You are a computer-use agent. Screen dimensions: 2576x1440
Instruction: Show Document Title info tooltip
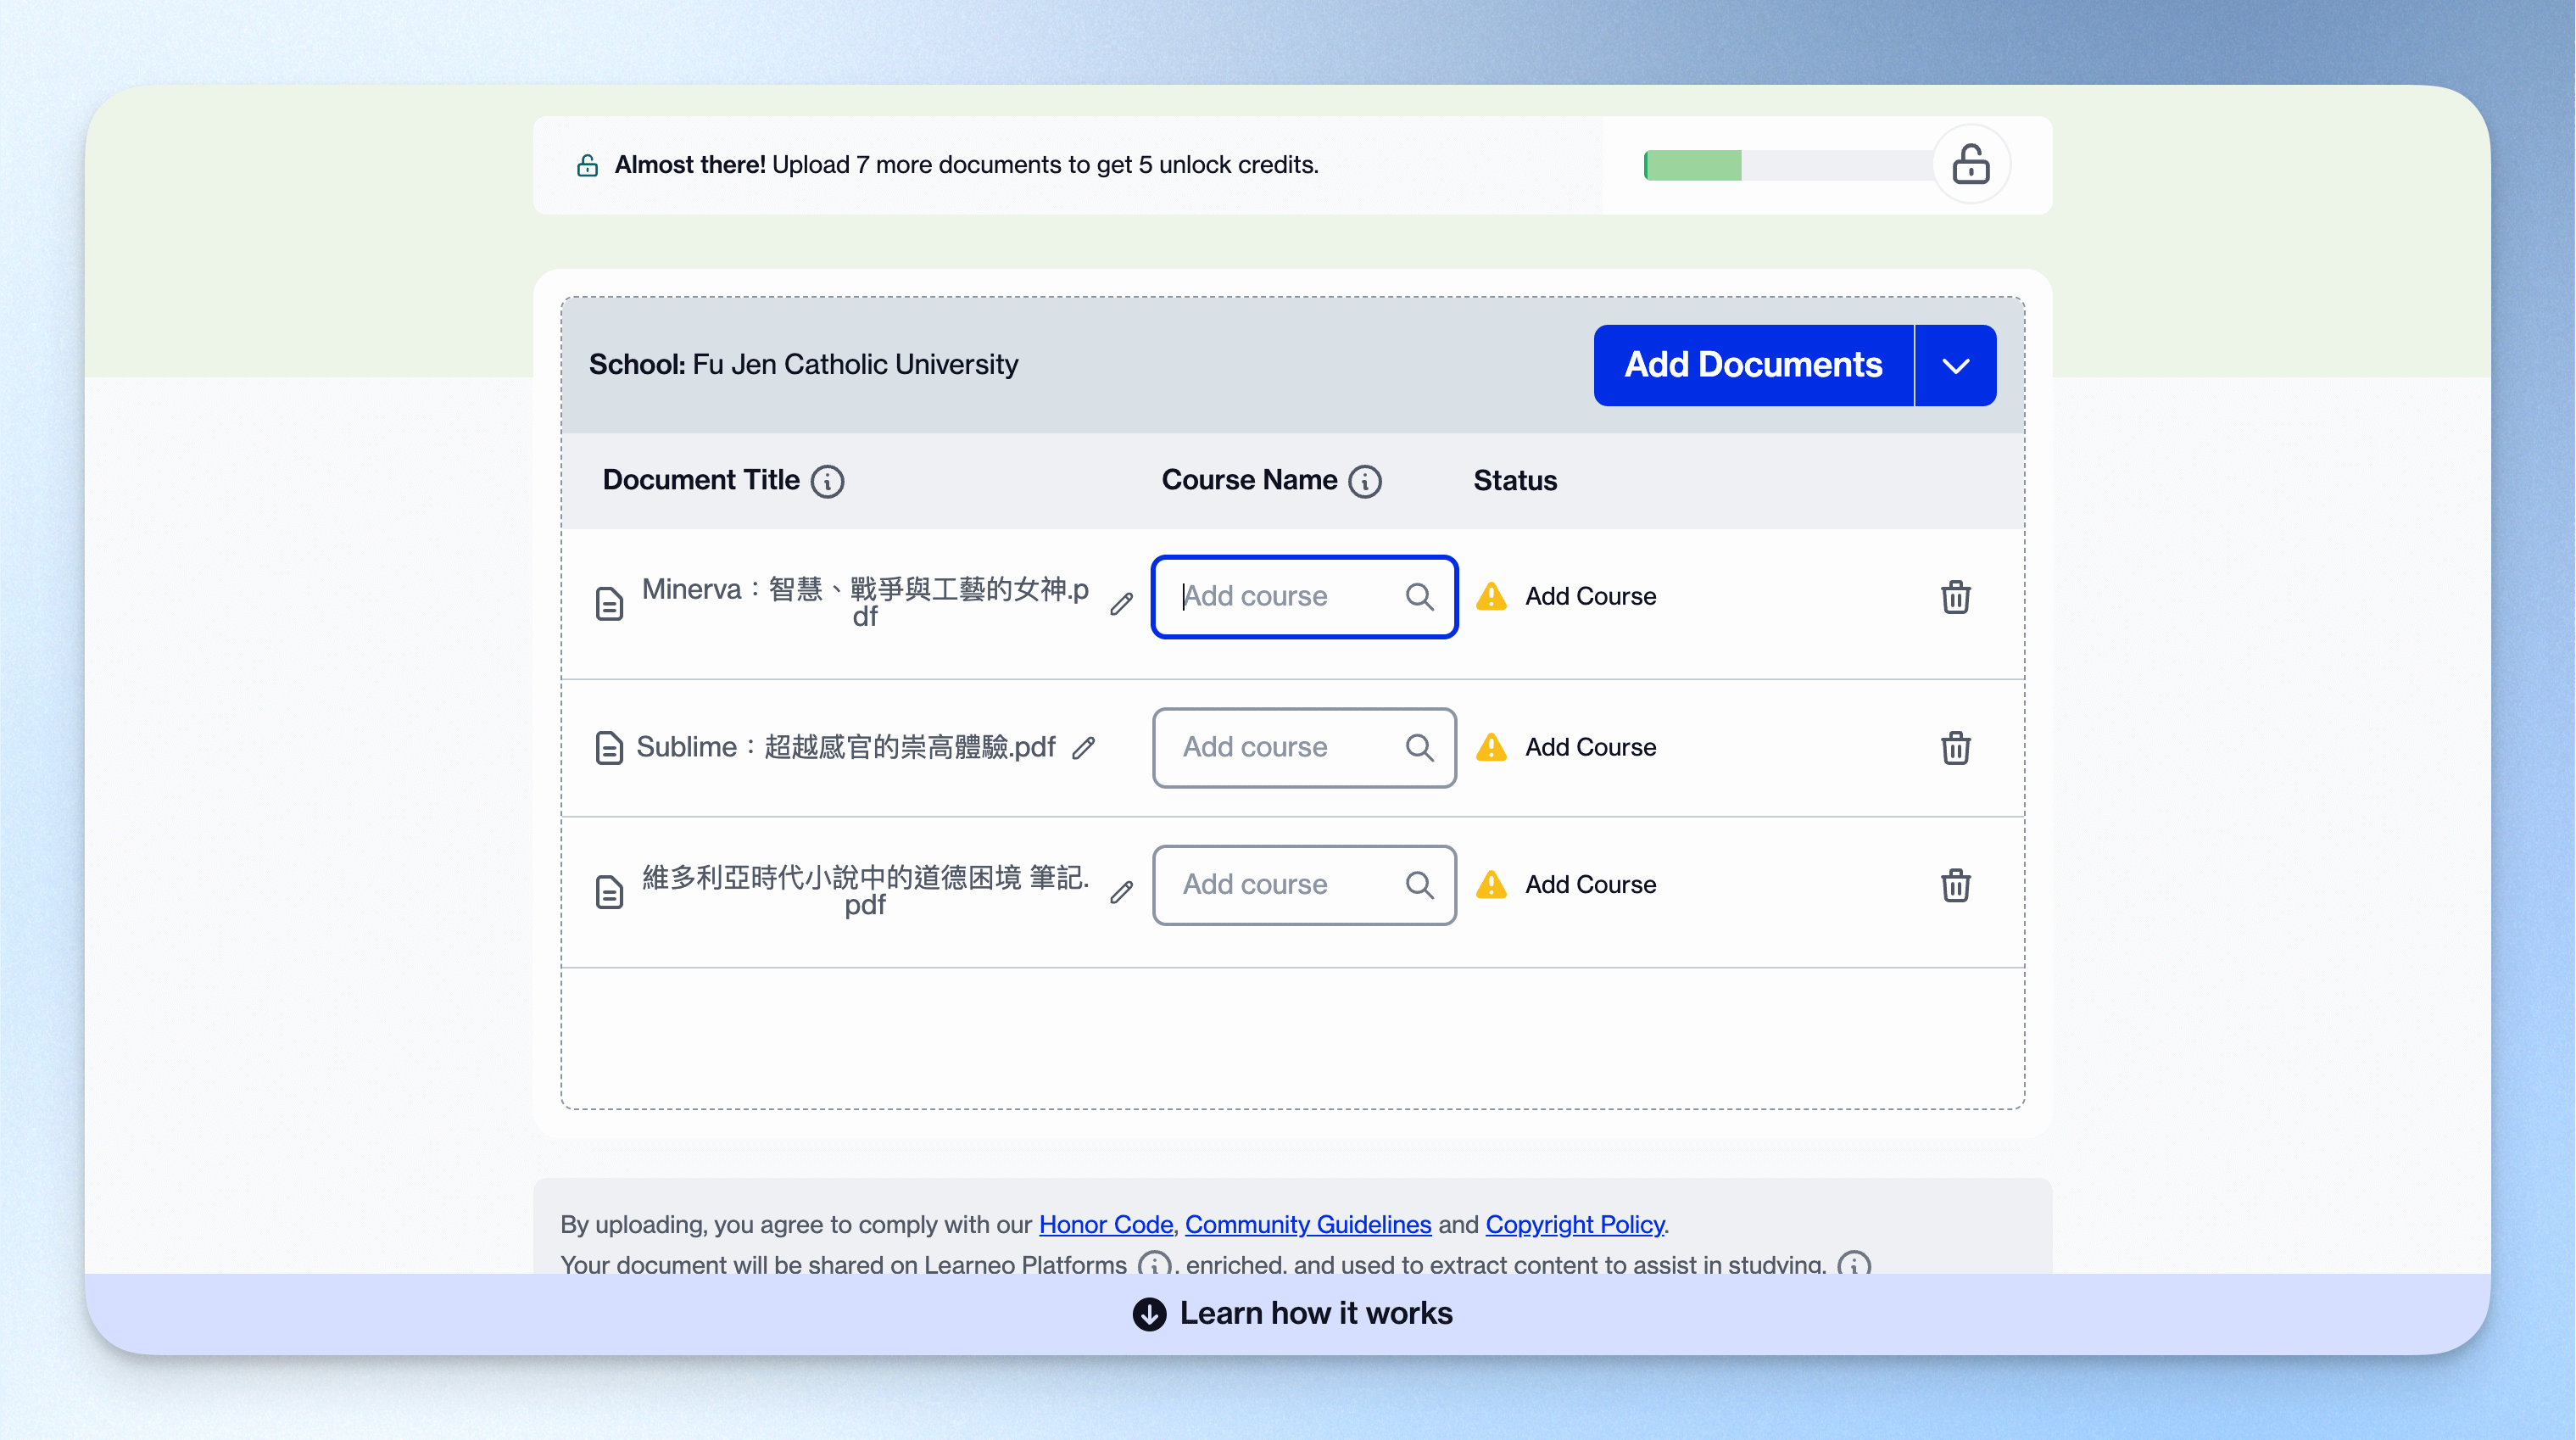pyautogui.click(x=827, y=481)
